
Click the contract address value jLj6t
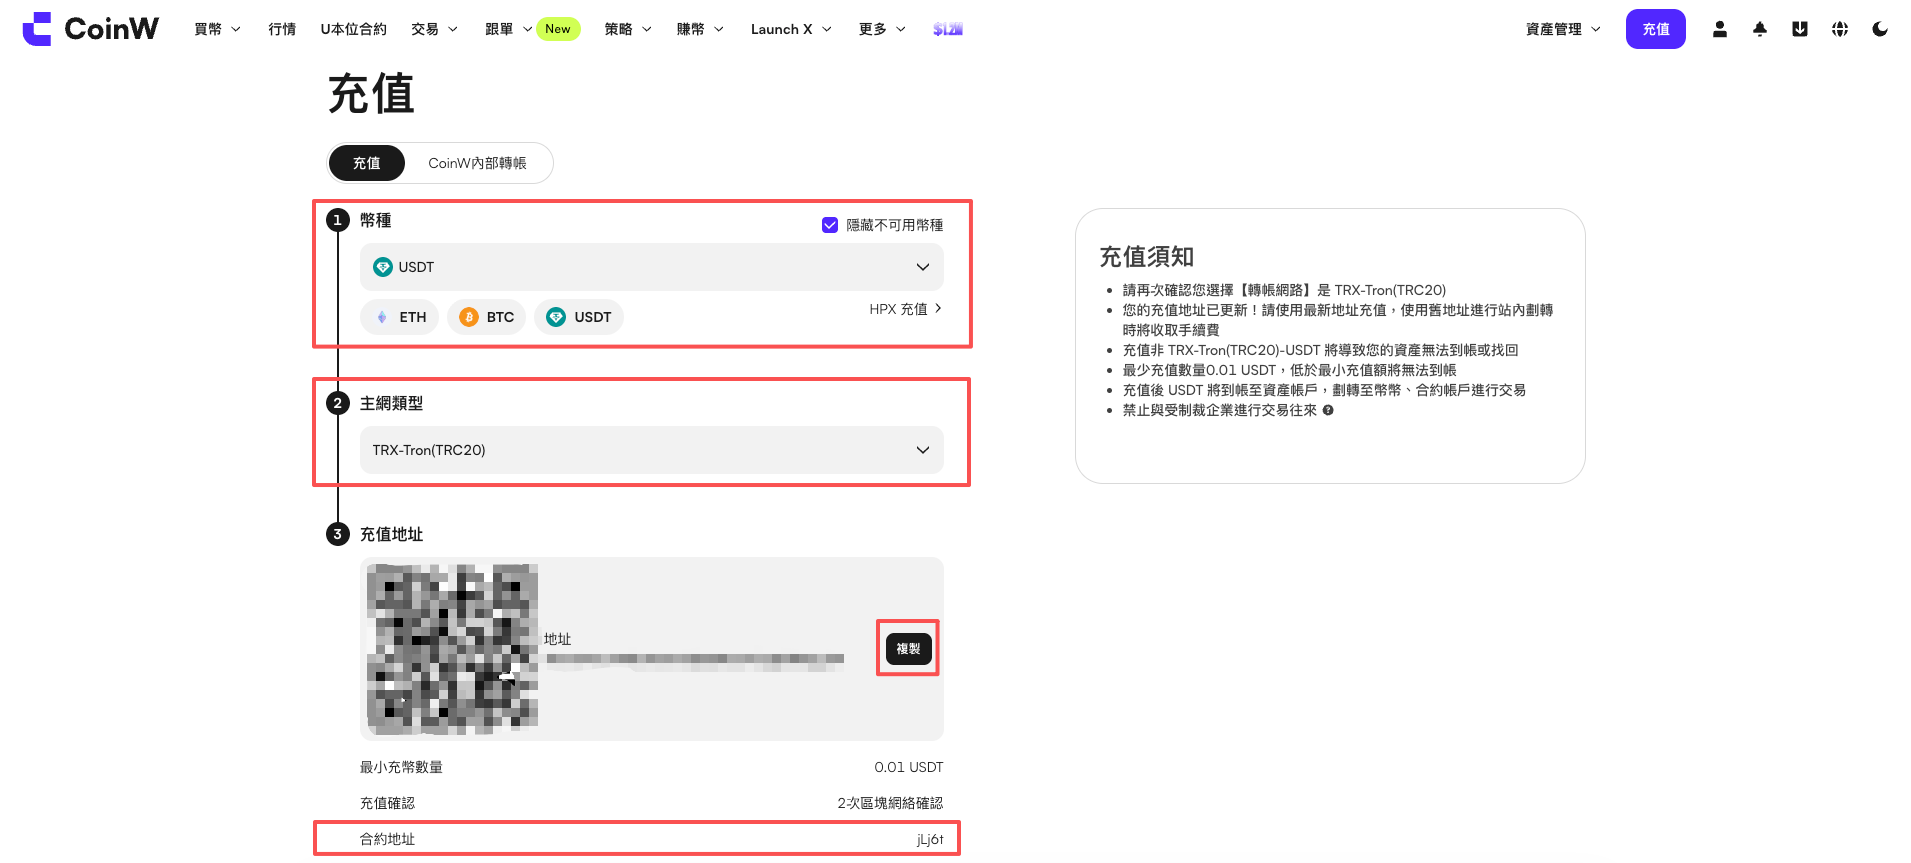coord(930,839)
